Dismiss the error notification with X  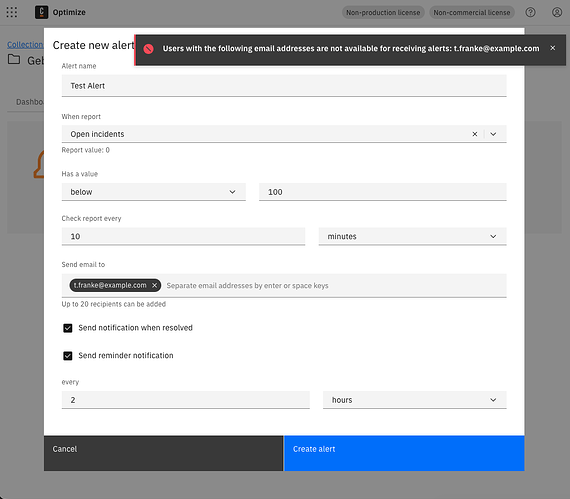coord(553,48)
